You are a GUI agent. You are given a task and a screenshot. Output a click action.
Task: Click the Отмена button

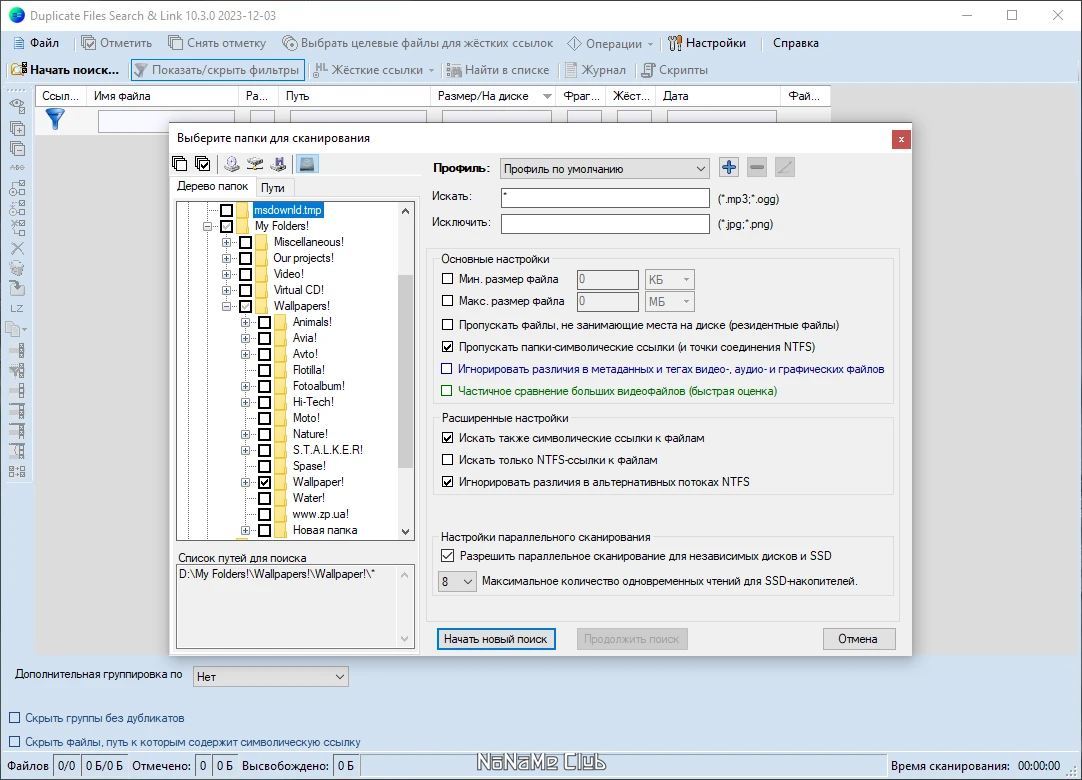(858, 639)
